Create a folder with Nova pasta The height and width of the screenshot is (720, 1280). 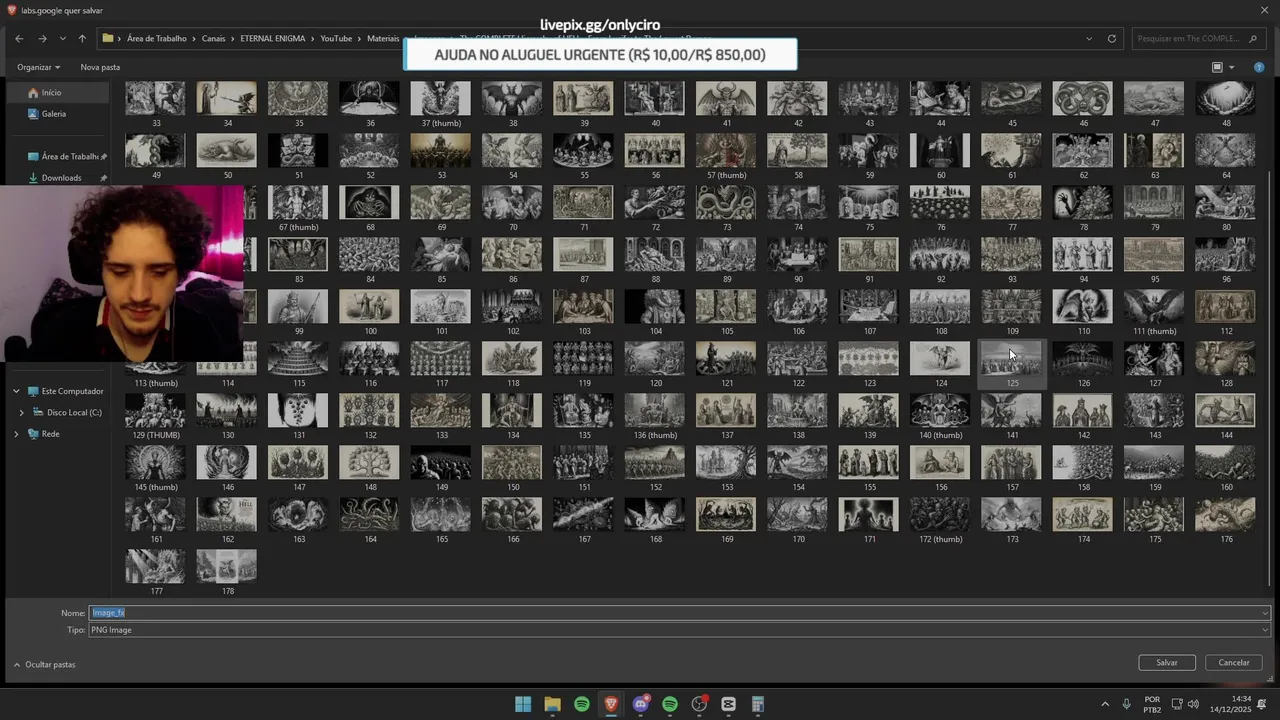coord(100,67)
